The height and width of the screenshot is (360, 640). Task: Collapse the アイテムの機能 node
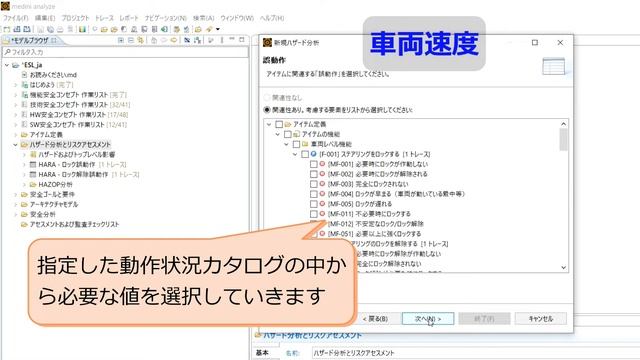coord(278,134)
